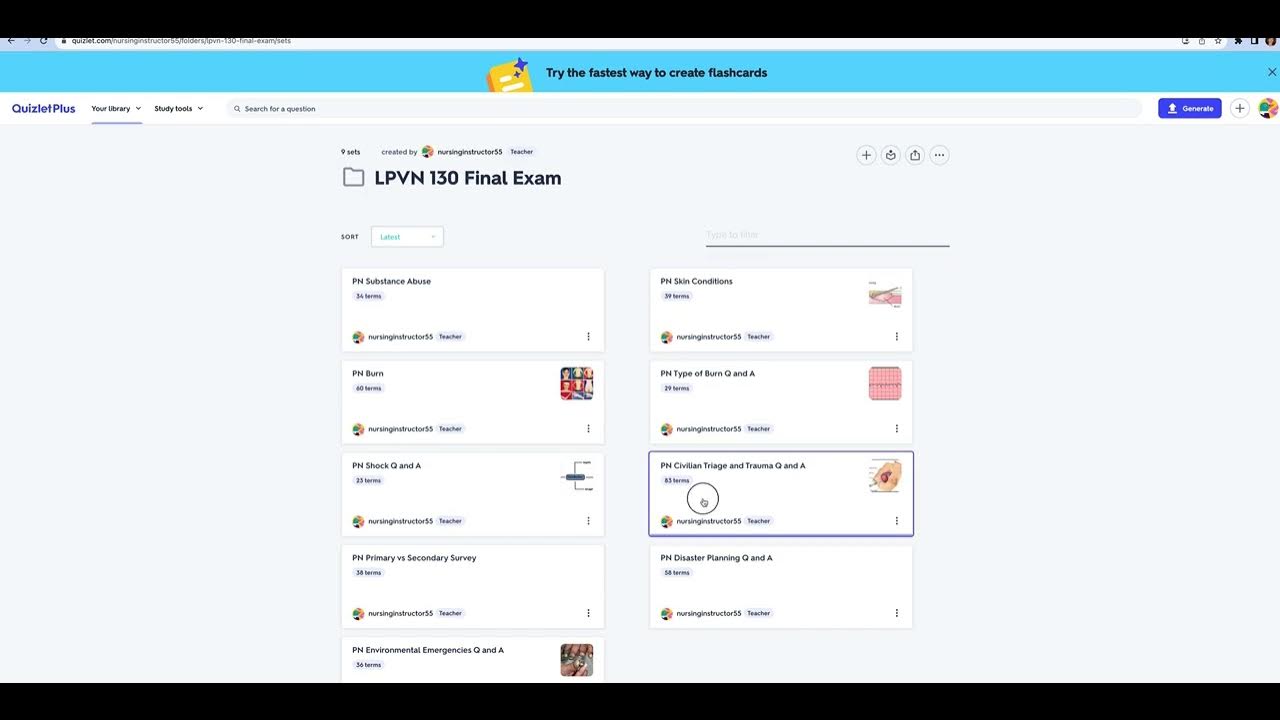Click '60 terms' label on PN Burn
Image resolution: width=1280 pixels, height=720 pixels.
tap(368, 388)
